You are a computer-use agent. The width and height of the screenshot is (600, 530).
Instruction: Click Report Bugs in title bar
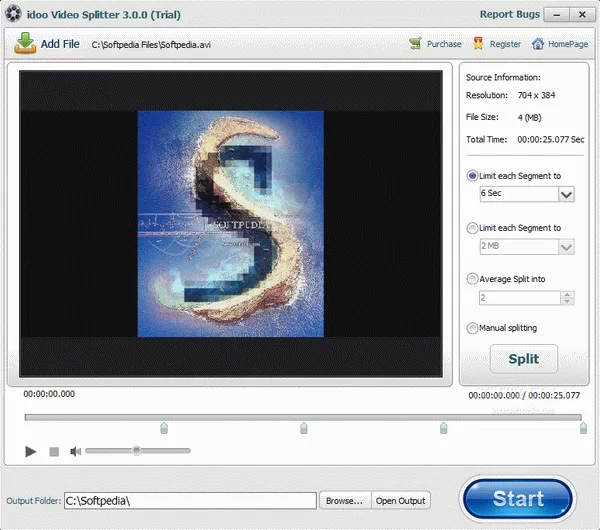tap(509, 16)
